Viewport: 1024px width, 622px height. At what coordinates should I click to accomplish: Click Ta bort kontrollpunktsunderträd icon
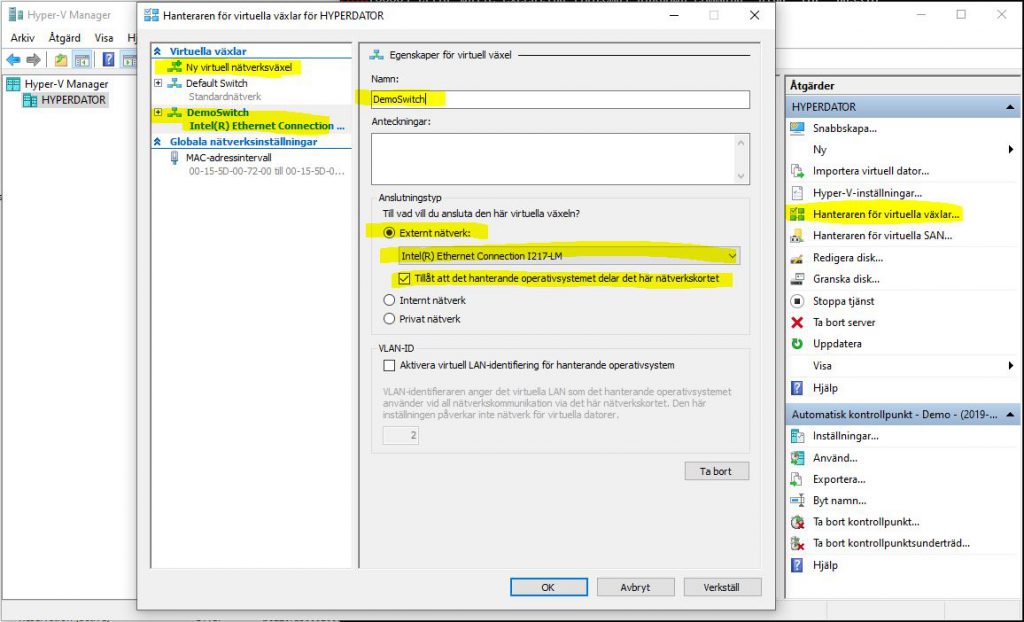[x=797, y=543]
